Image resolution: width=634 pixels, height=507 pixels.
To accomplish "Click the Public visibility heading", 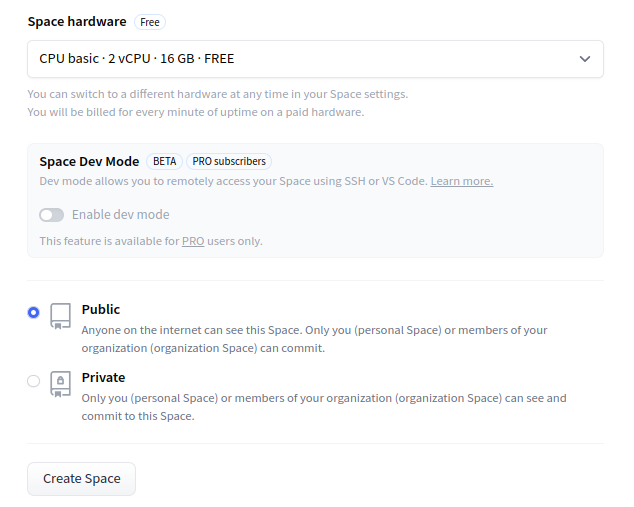I will tap(101, 310).
